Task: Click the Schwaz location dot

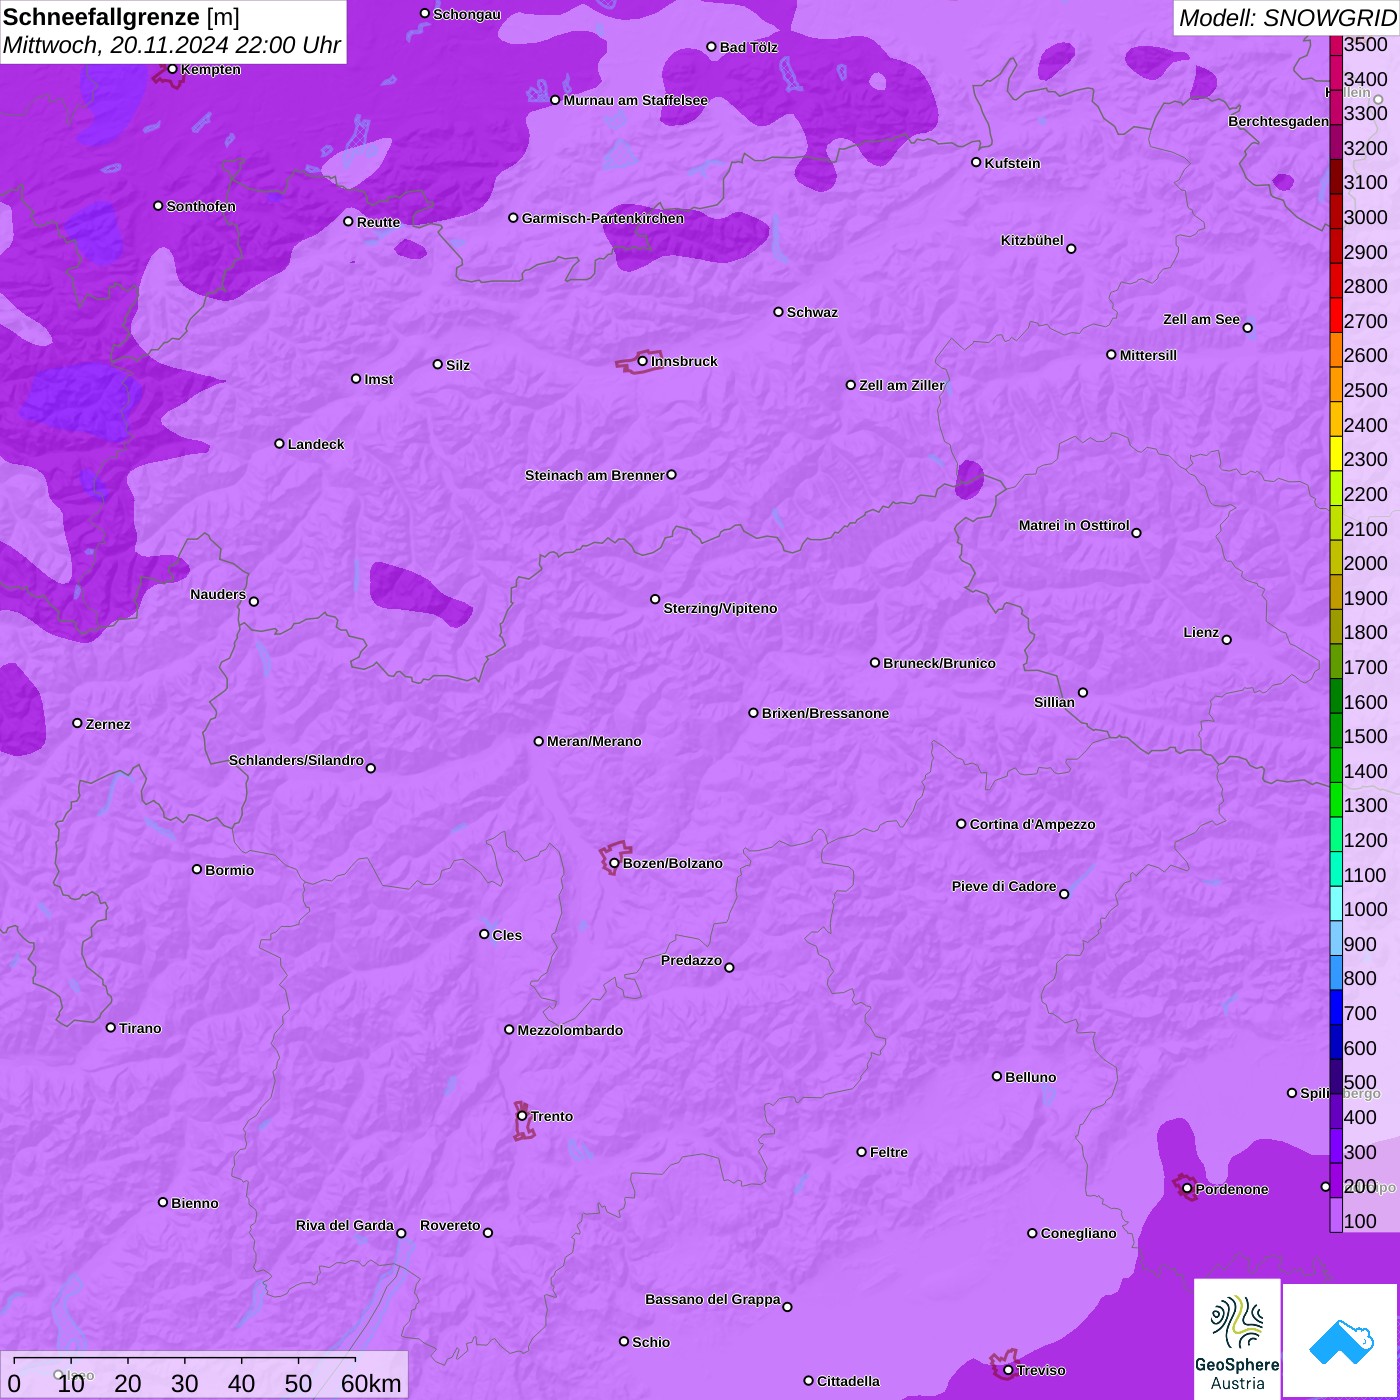Action: click(778, 312)
